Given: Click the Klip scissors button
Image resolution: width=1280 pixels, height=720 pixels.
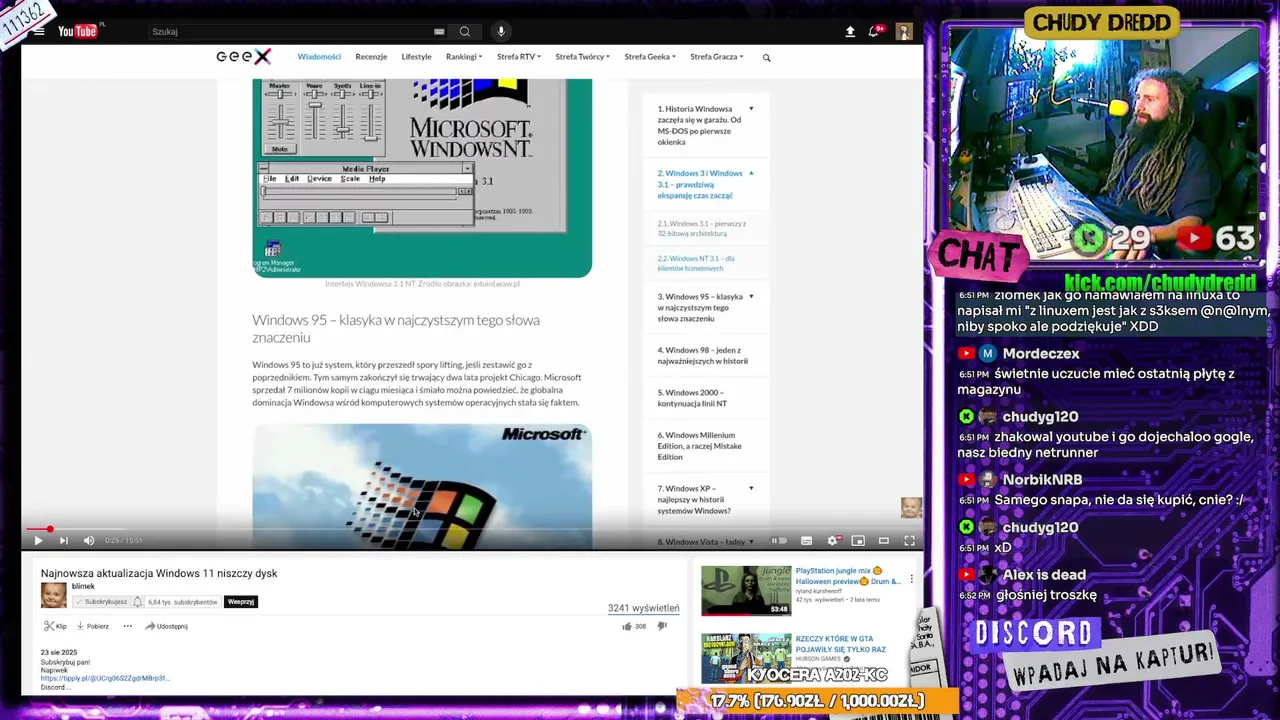Looking at the screenshot, I should pyautogui.click(x=55, y=626).
